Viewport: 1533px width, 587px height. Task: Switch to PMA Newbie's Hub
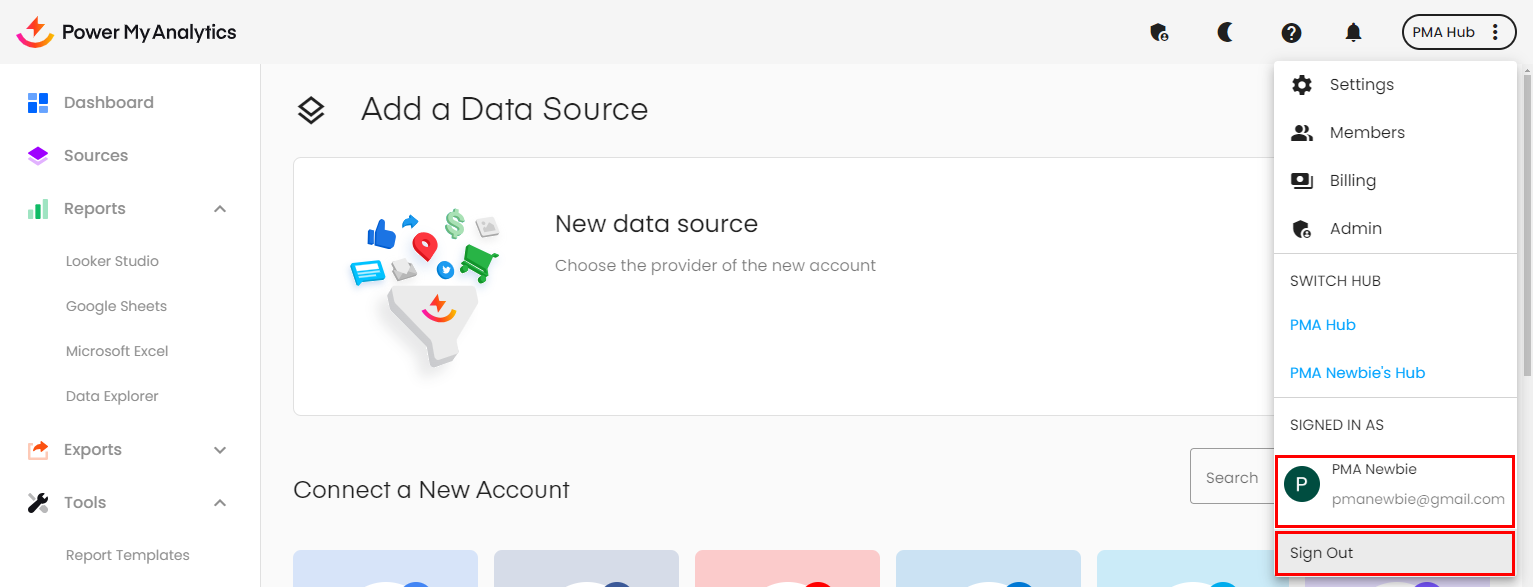pyautogui.click(x=1357, y=373)
